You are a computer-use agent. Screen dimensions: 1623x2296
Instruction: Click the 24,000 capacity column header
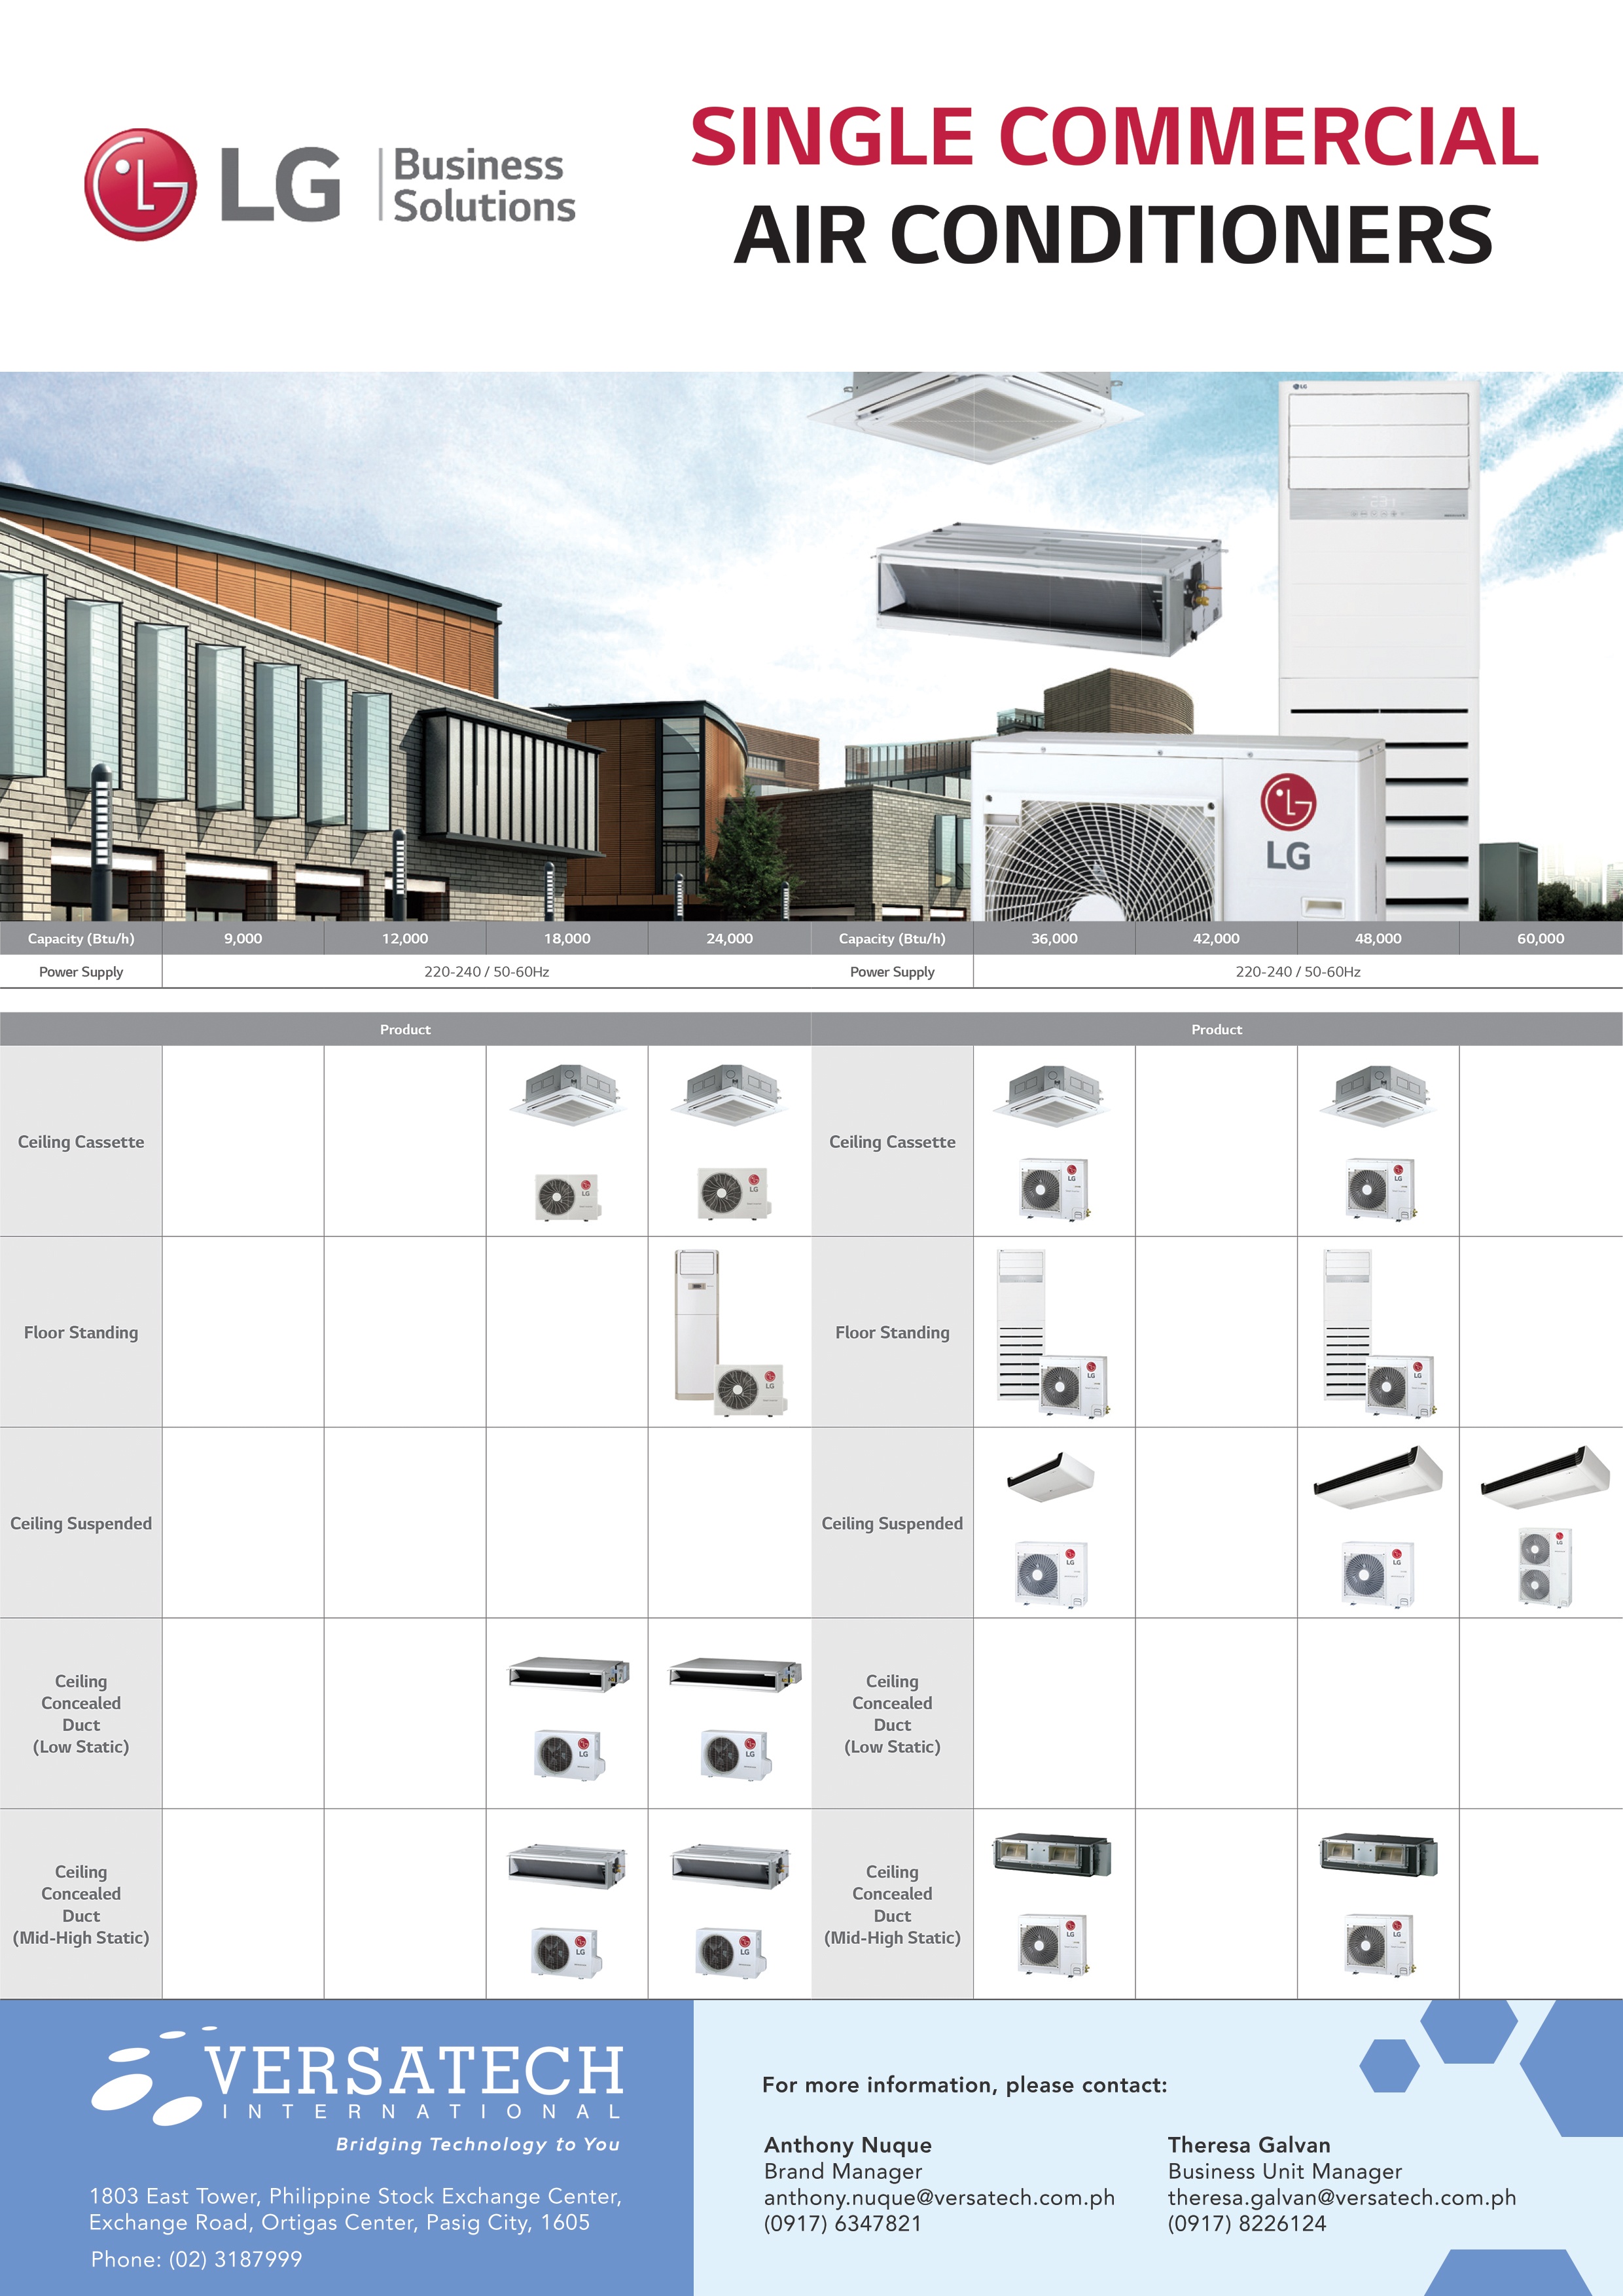[x=730, y=938]
